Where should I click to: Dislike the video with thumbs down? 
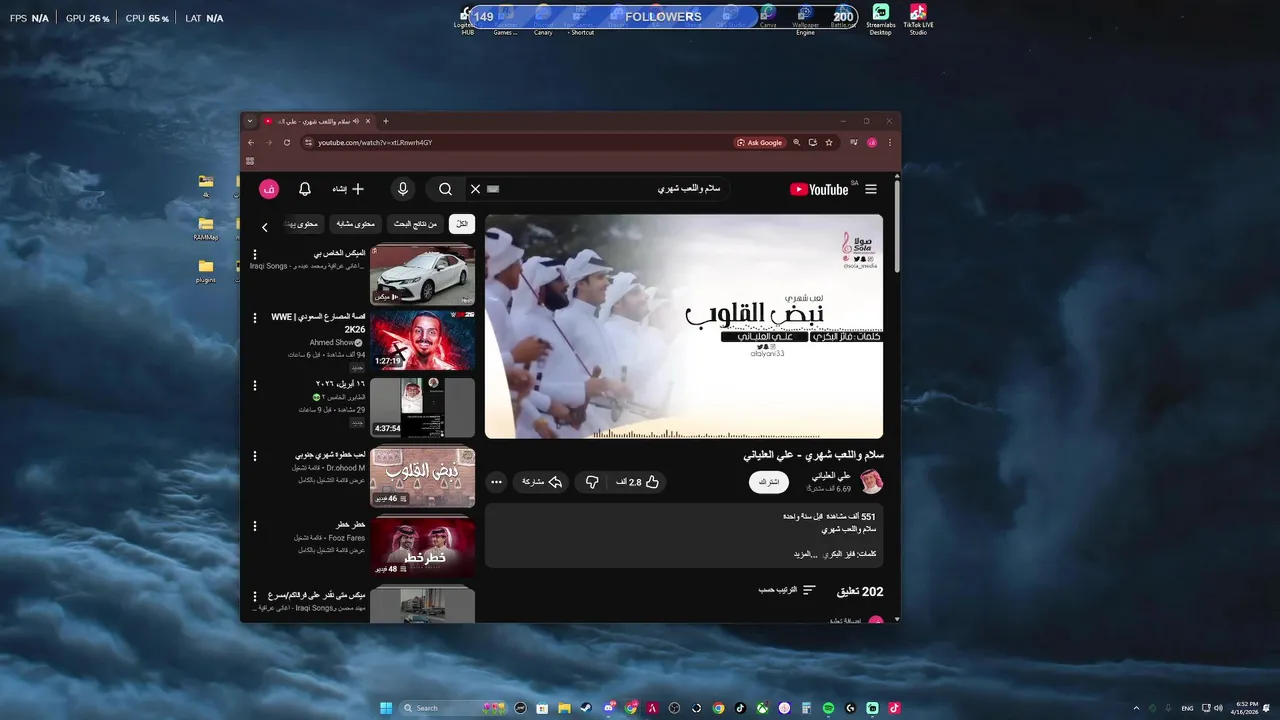click(592, 482)
